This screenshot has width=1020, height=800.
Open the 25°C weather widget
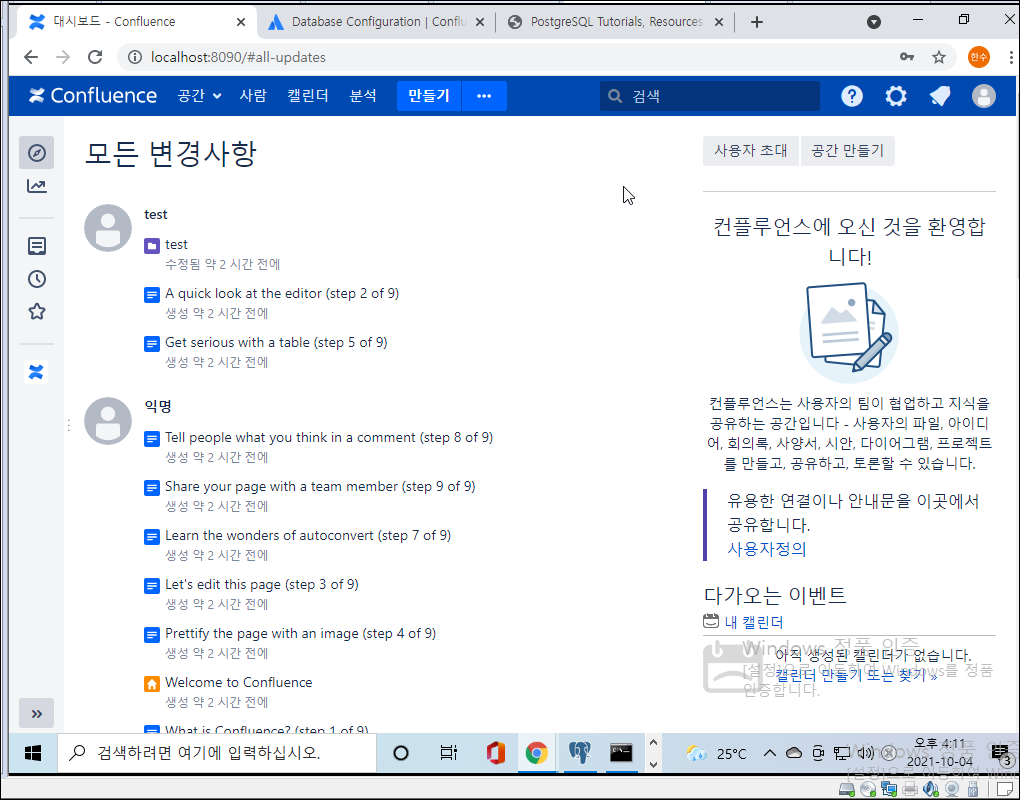[x=716, y=754]
